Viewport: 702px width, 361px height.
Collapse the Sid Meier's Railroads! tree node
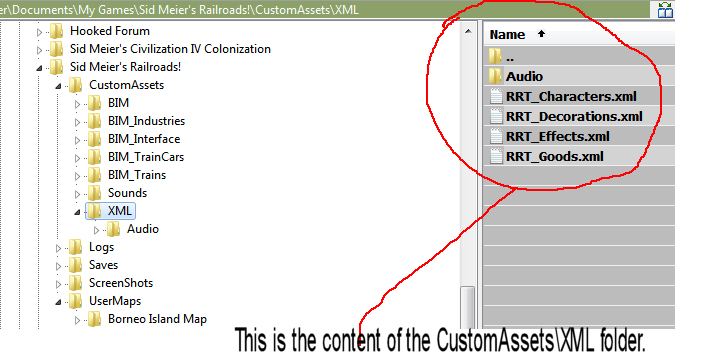(x=39, y=68)
